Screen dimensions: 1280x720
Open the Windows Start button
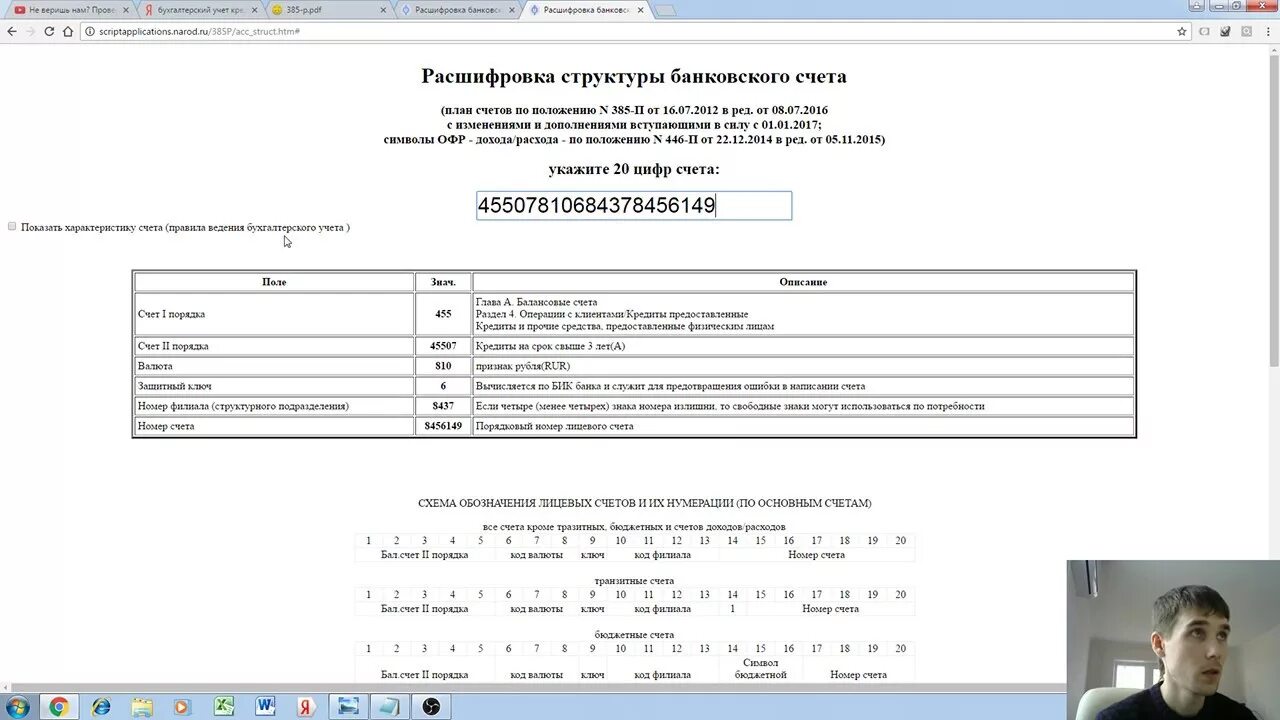pos(17,706)
